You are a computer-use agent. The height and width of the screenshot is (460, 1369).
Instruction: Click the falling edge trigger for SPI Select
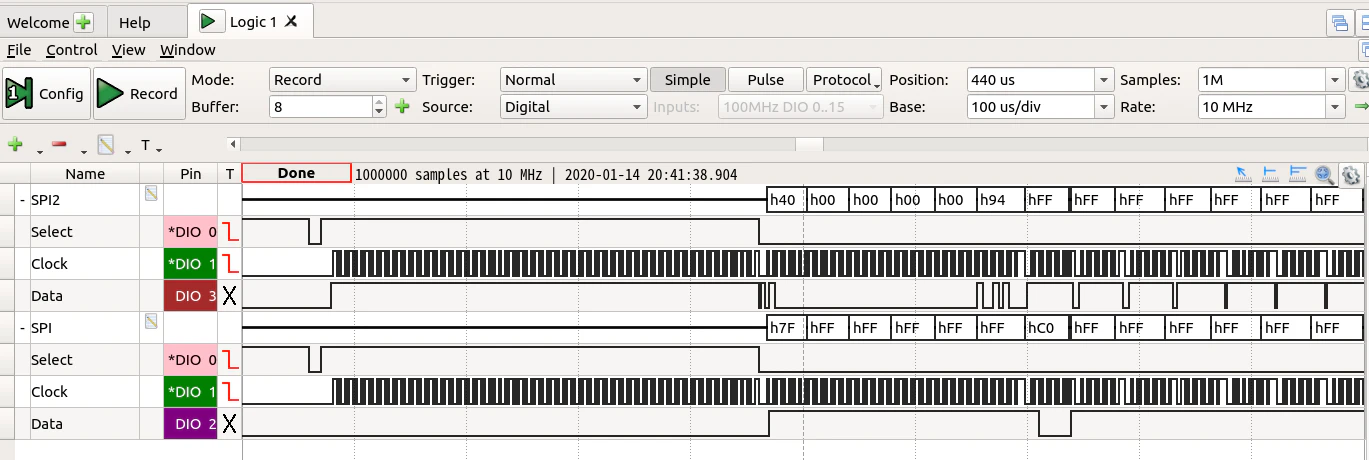coord(230,360)
